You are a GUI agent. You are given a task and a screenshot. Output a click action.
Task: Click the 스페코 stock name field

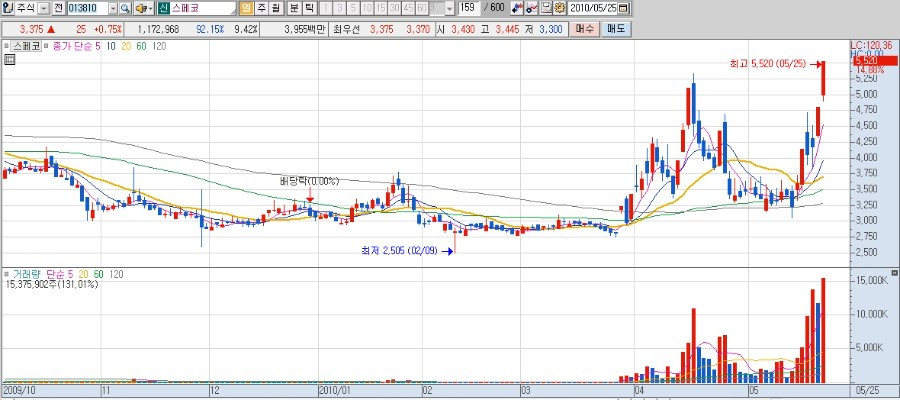pyautogui.click(x=203, y=9)
